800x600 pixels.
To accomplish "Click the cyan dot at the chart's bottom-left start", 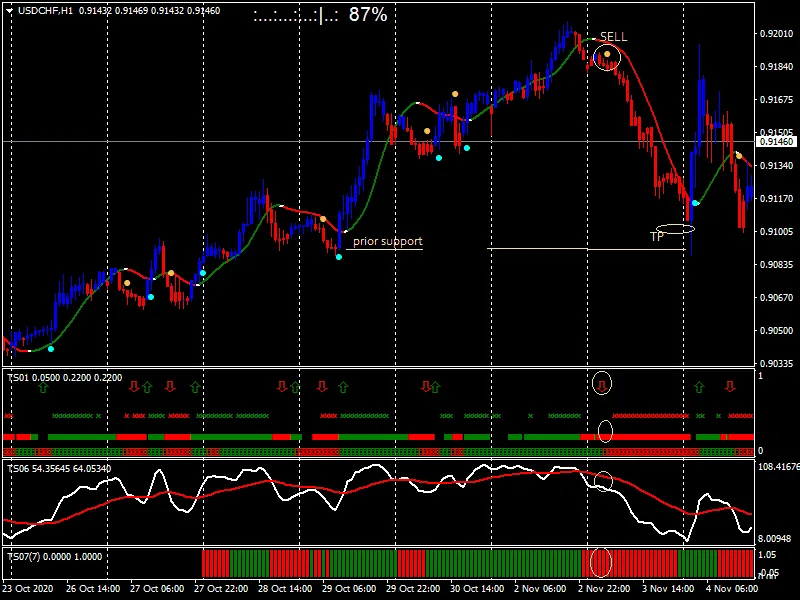I will [x=49, y=350].
